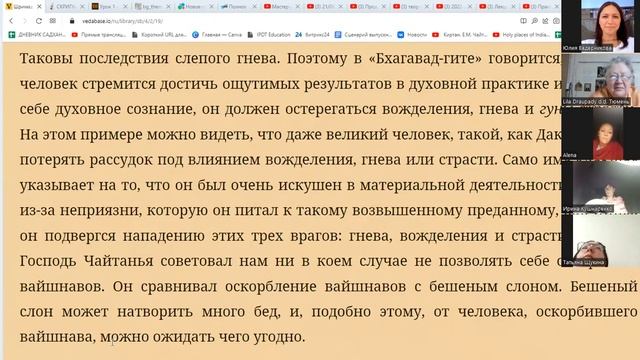
Task: Select Татьяна Шукина's video thumbnail
Action: click(x=601, y=241)
